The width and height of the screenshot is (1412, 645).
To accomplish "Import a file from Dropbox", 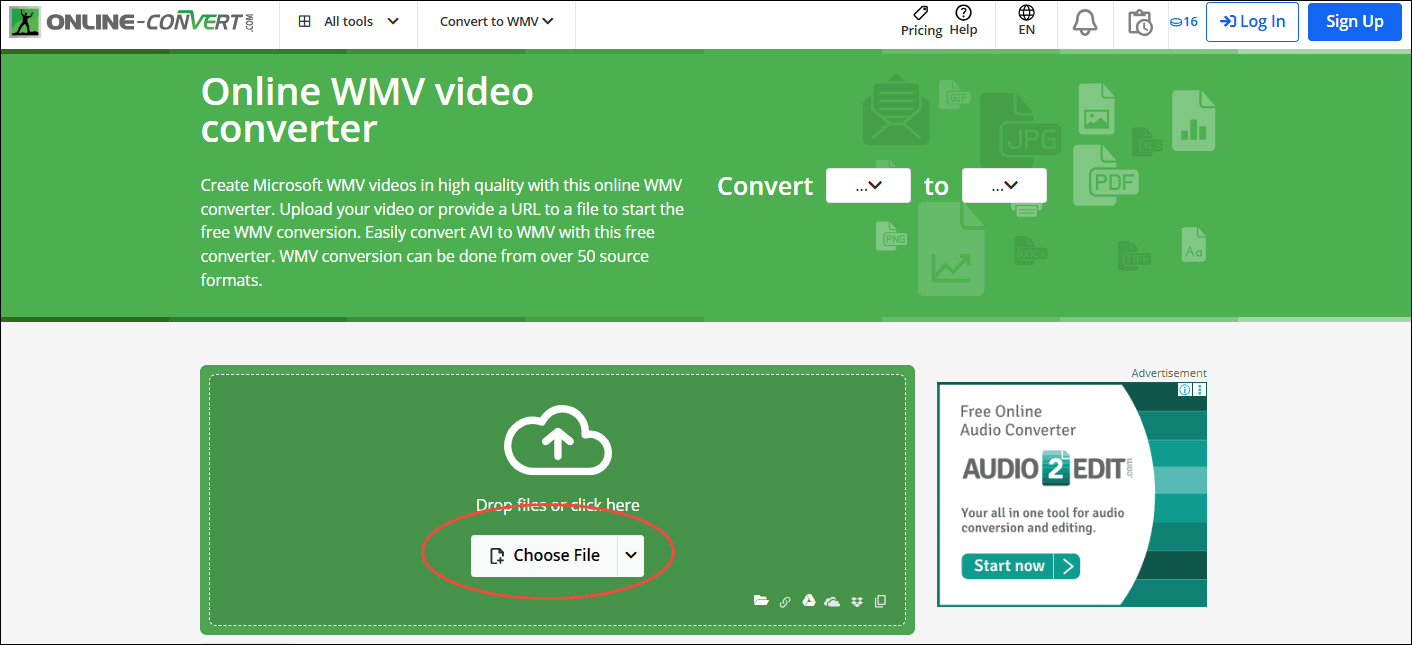I will point(857,600).
